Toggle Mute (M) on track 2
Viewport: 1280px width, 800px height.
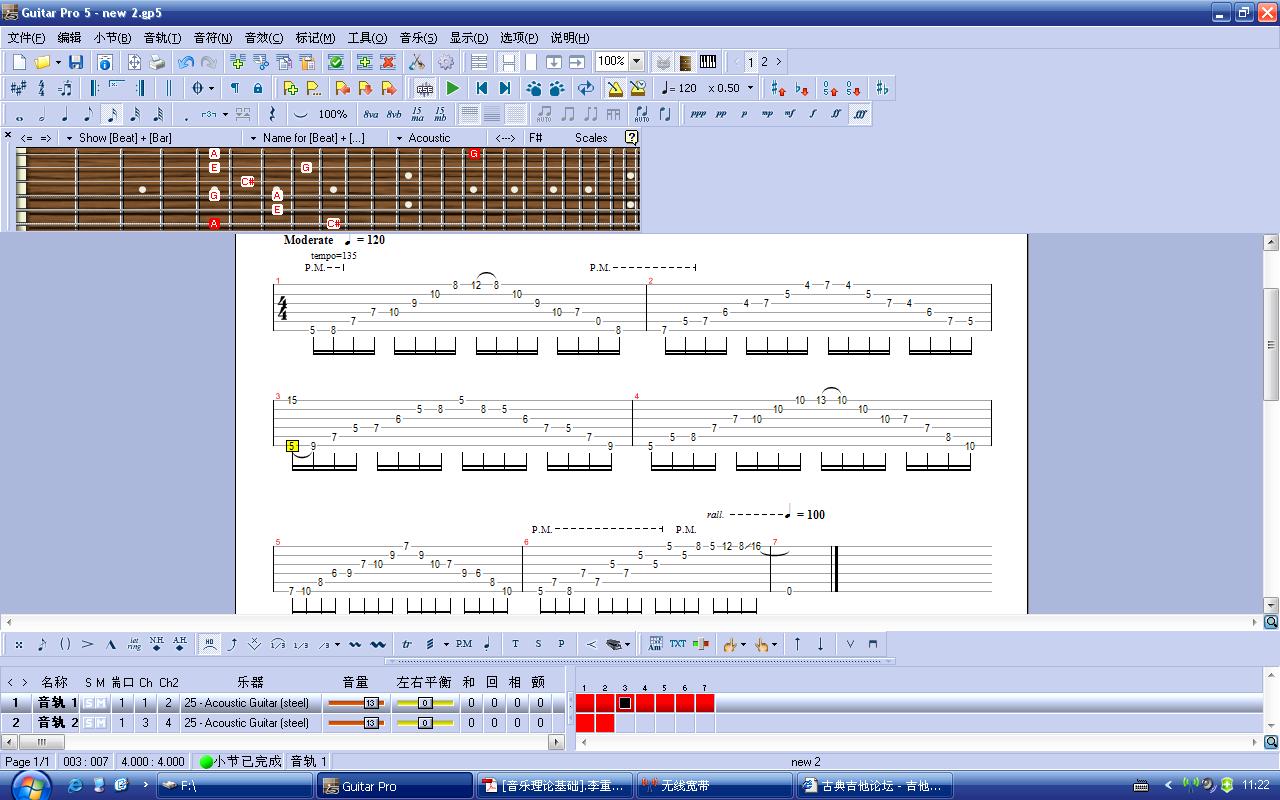point(100,723)
